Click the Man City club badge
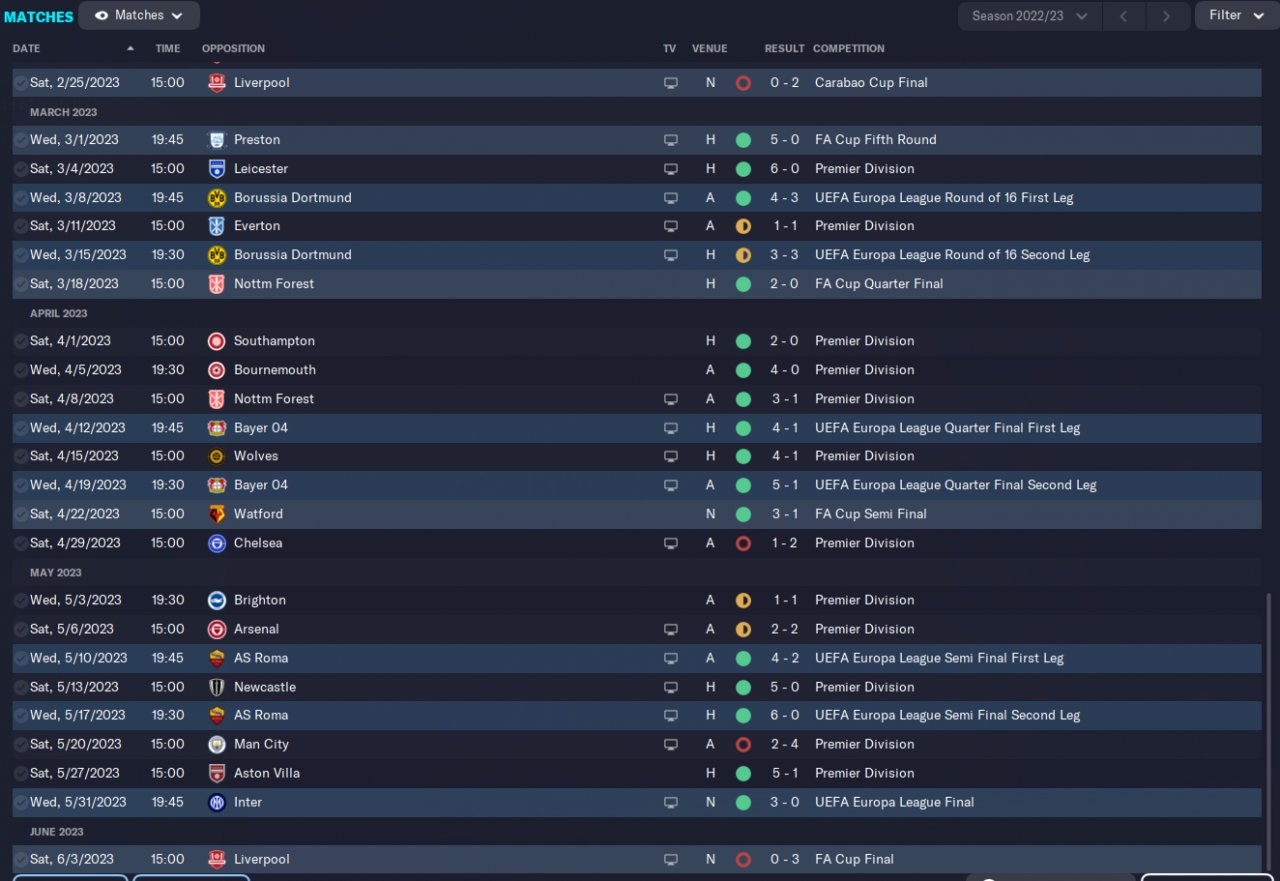 coord(217,744)
